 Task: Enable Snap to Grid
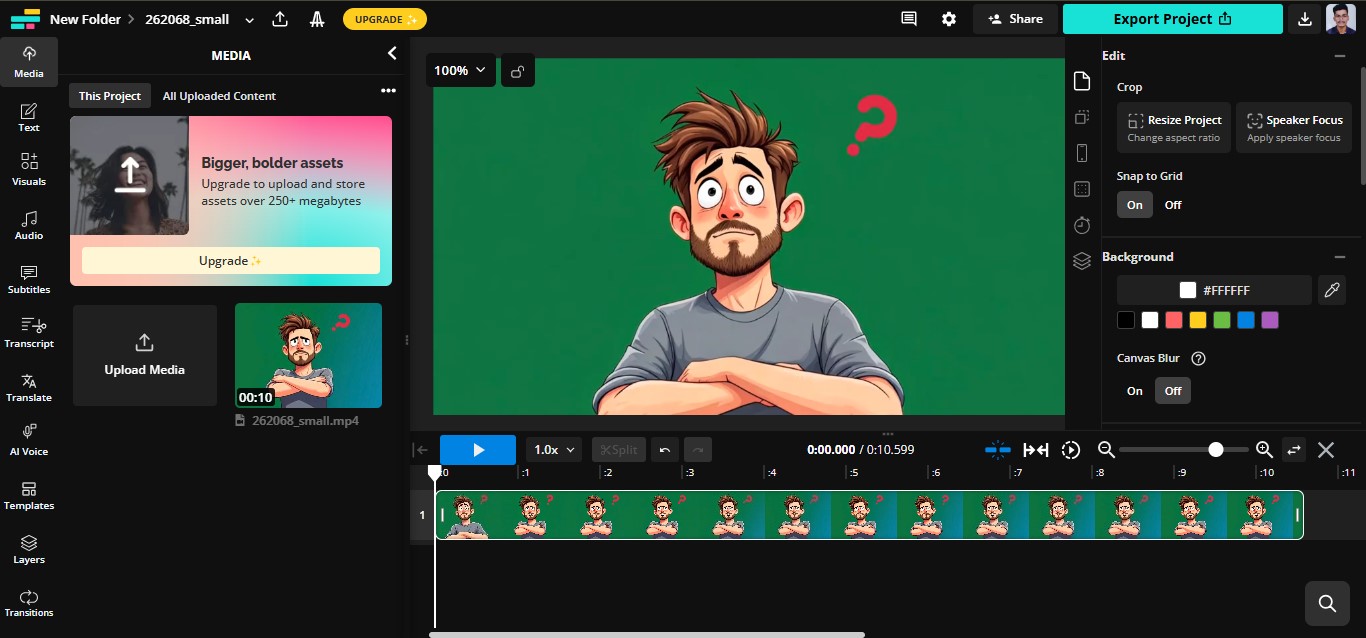1134,204
